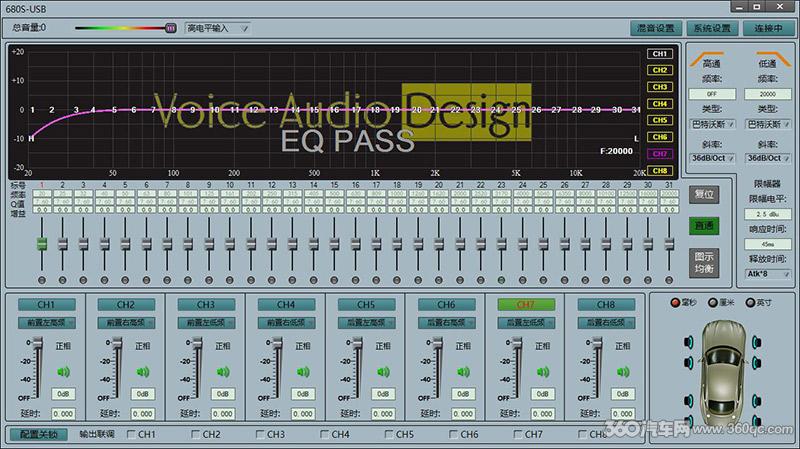Mute the CH5 output speaker icon

coord(383,371)
